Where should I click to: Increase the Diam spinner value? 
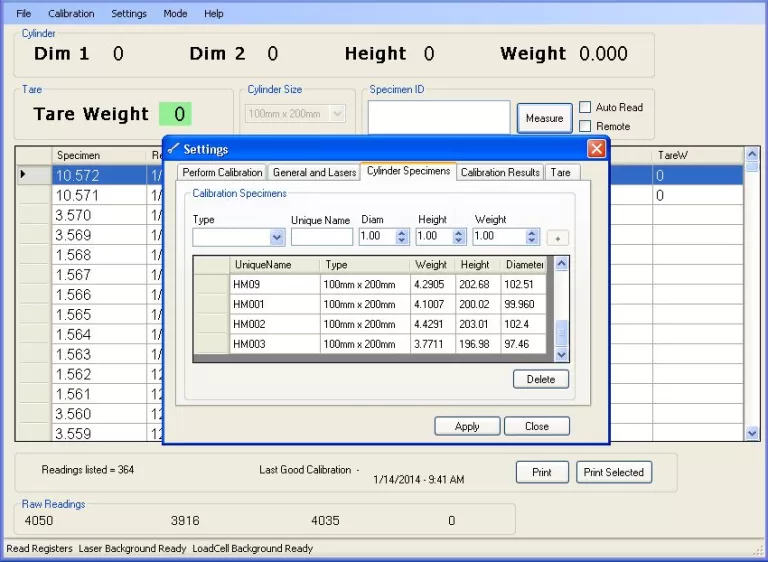point(402,233)
